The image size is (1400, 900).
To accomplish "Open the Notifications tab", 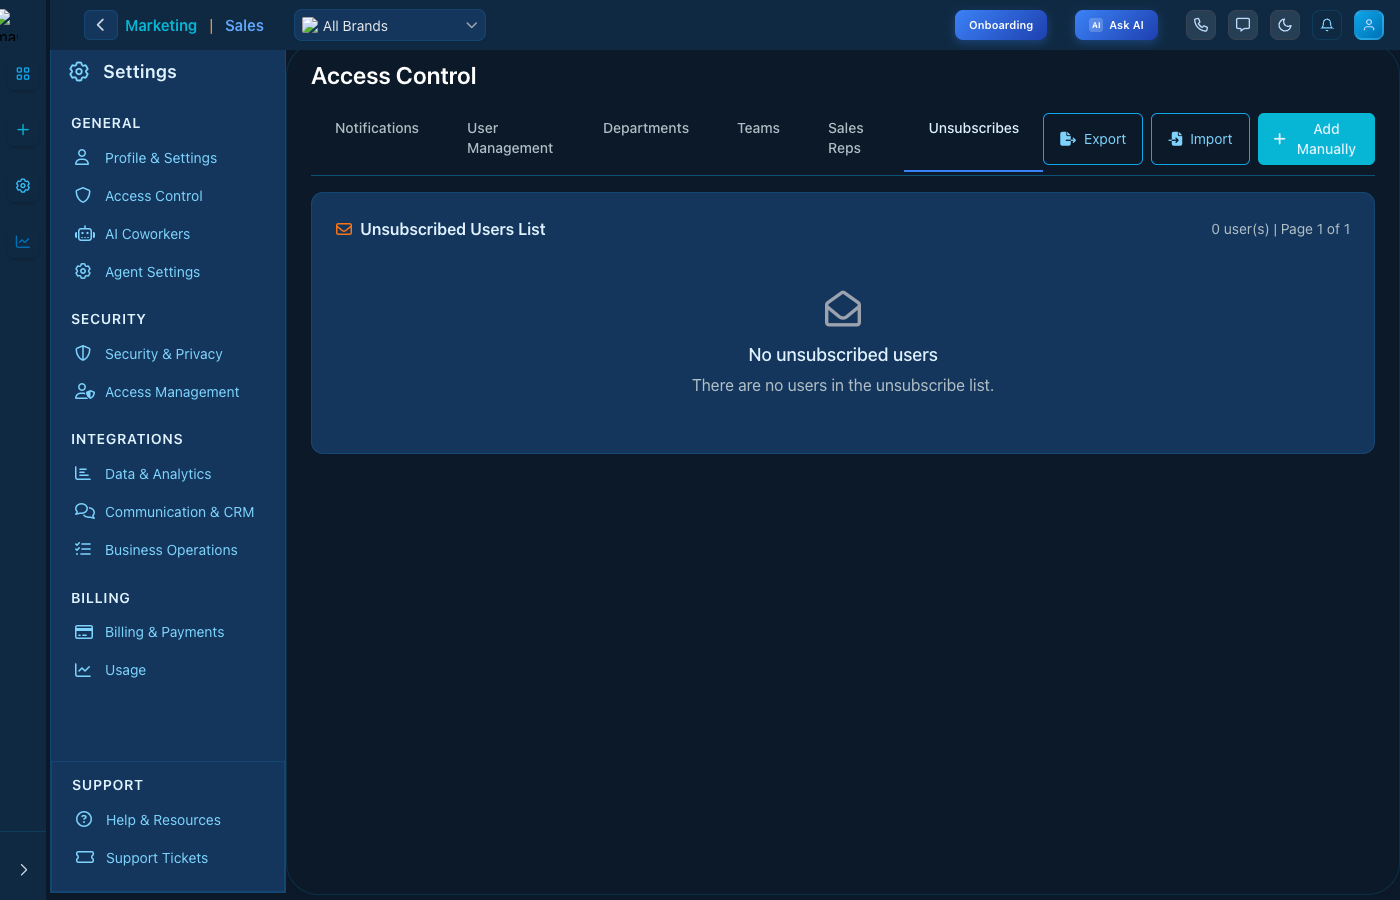I will [x=377, y=128].
